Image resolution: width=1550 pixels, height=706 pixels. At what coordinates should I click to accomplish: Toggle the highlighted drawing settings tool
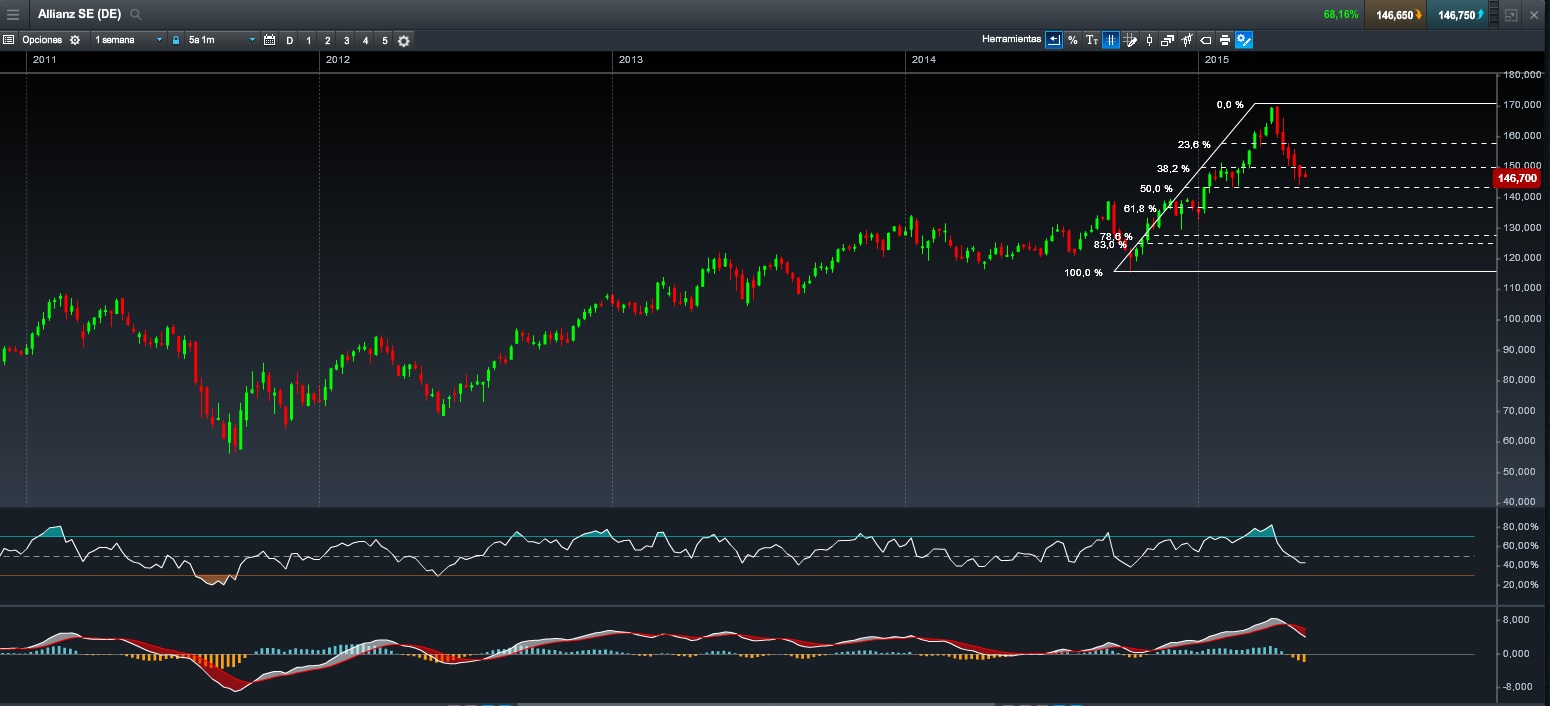[x=1243, y=40]
